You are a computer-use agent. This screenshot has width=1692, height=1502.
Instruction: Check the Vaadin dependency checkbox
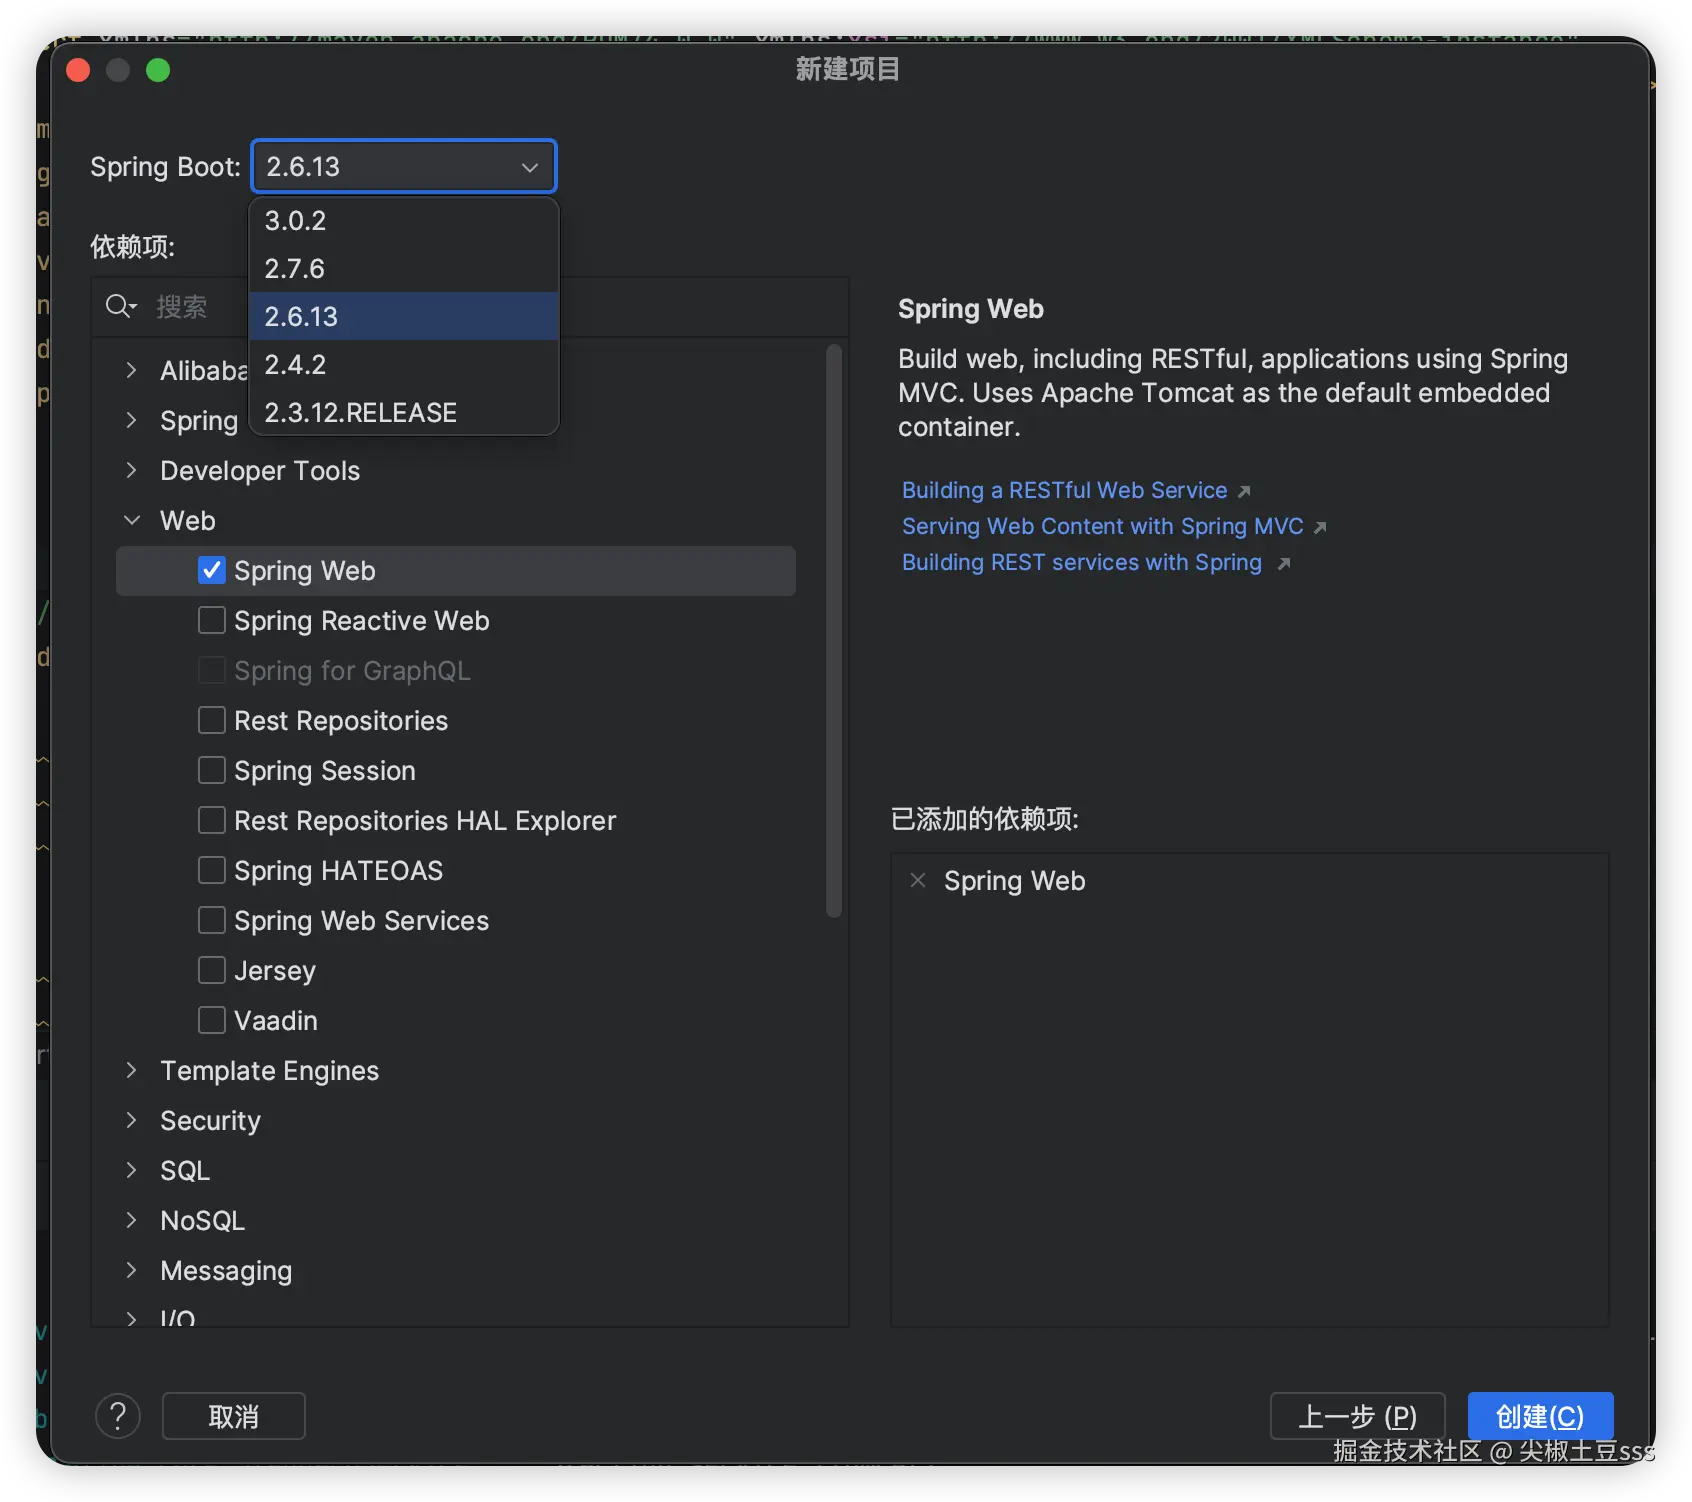(x=212, y=1020)
